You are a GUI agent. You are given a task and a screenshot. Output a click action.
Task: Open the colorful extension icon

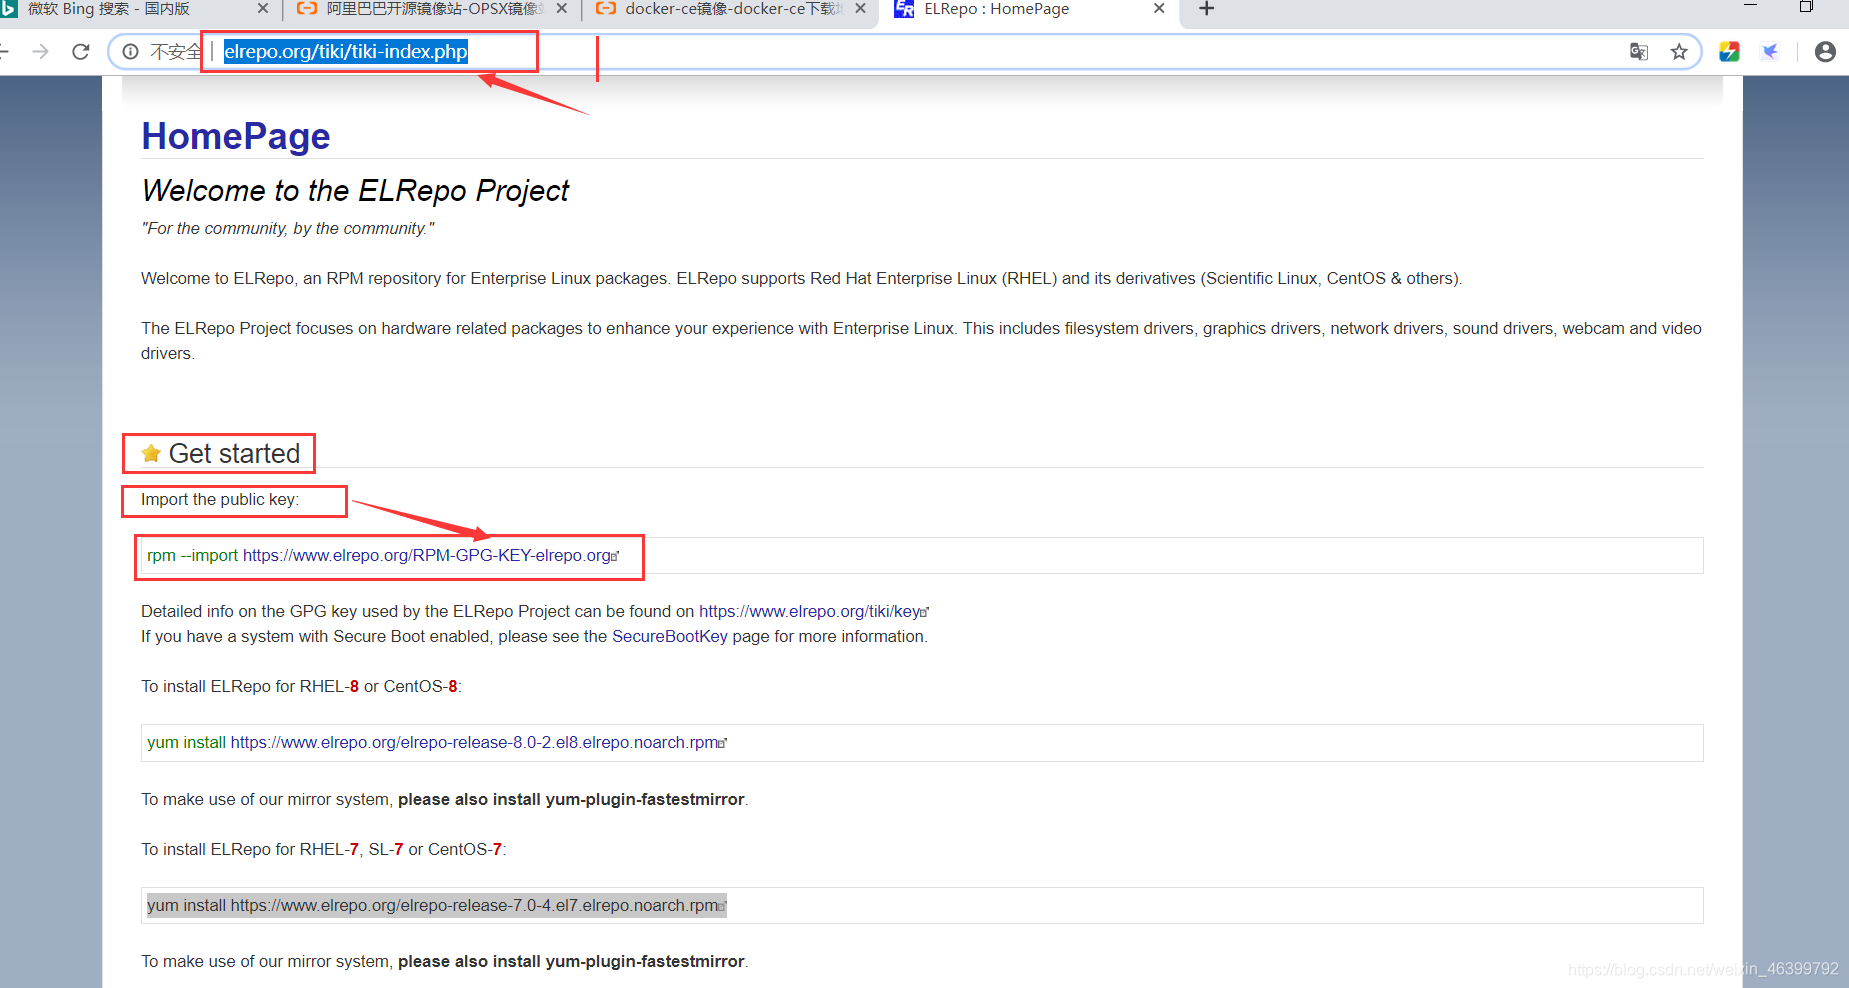pos(1729,52)
